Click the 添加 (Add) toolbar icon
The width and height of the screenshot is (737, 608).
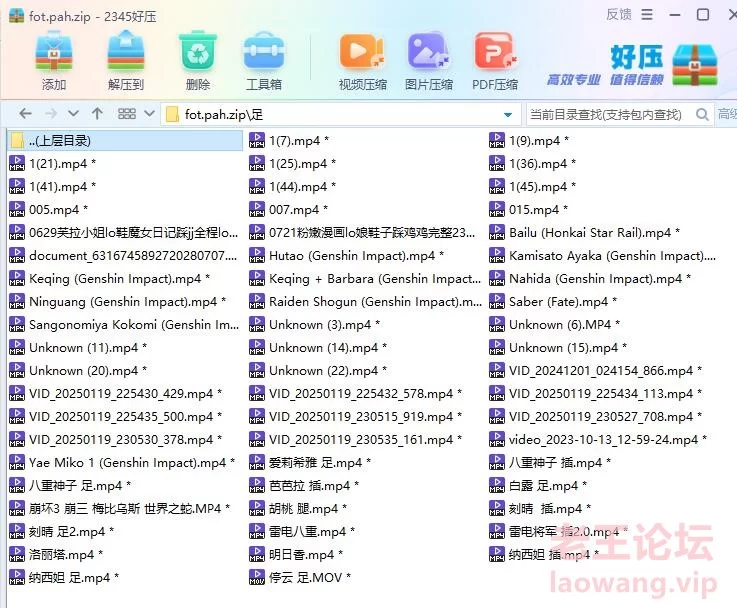tap(54, 52)
